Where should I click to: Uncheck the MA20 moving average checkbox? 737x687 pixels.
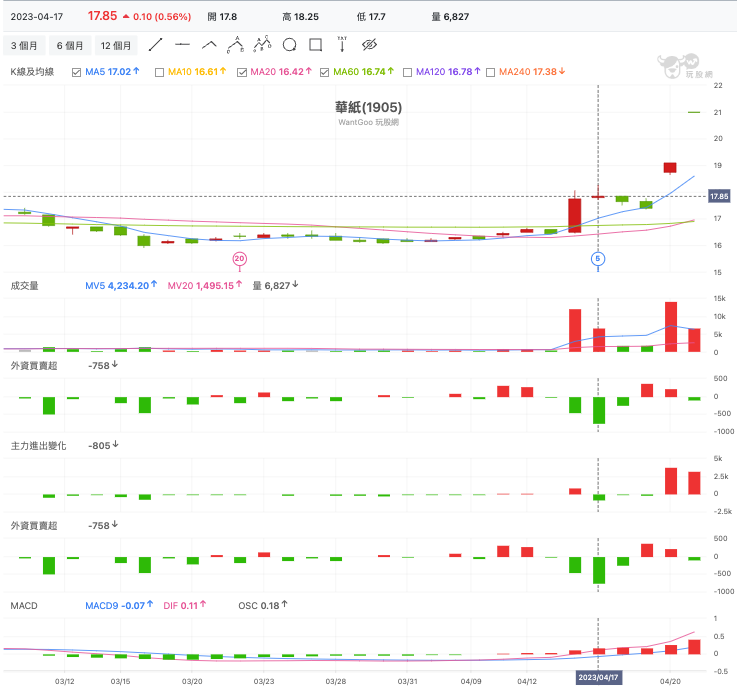point(242,72)
